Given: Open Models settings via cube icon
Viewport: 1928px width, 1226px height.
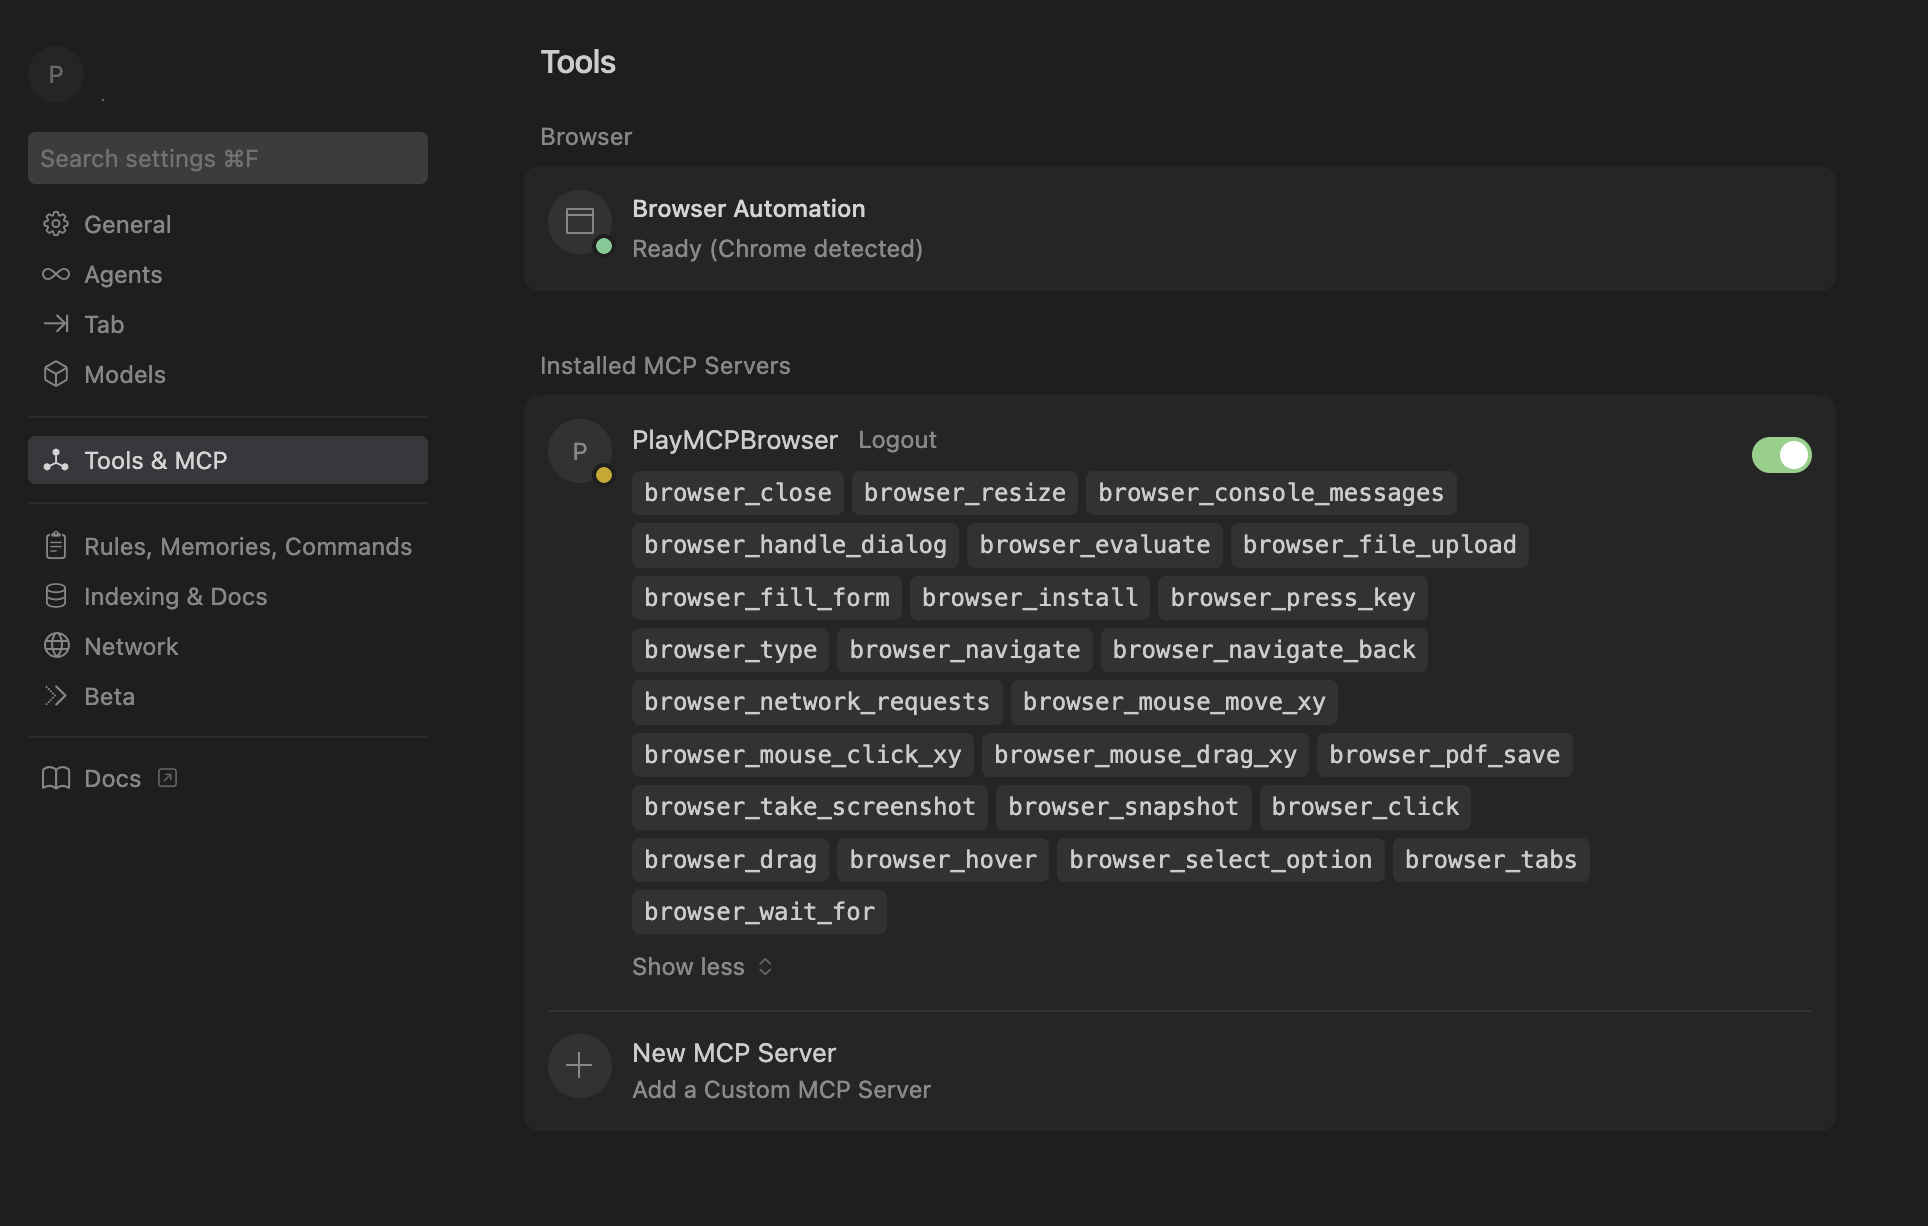Looking at the screenshot, I should click(57, 374).
